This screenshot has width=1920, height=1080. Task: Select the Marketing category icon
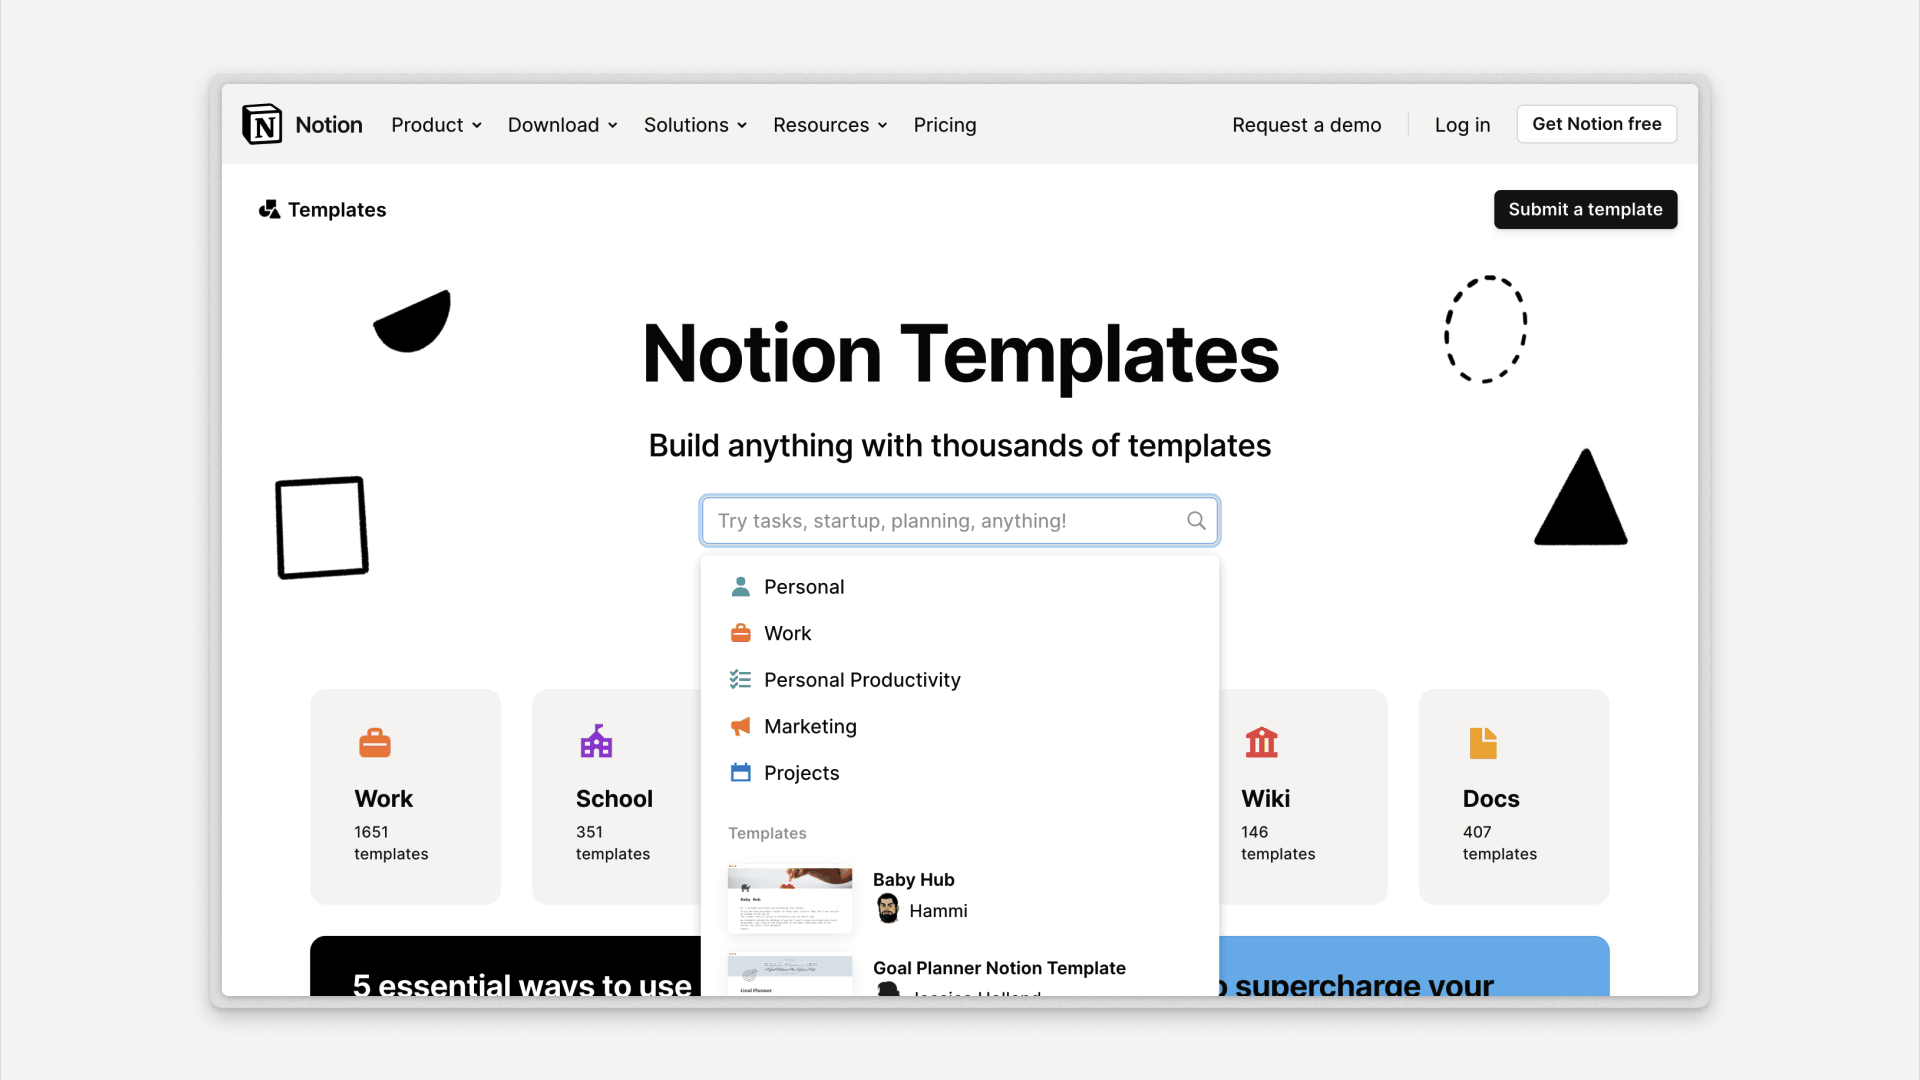tap(738, 725)
